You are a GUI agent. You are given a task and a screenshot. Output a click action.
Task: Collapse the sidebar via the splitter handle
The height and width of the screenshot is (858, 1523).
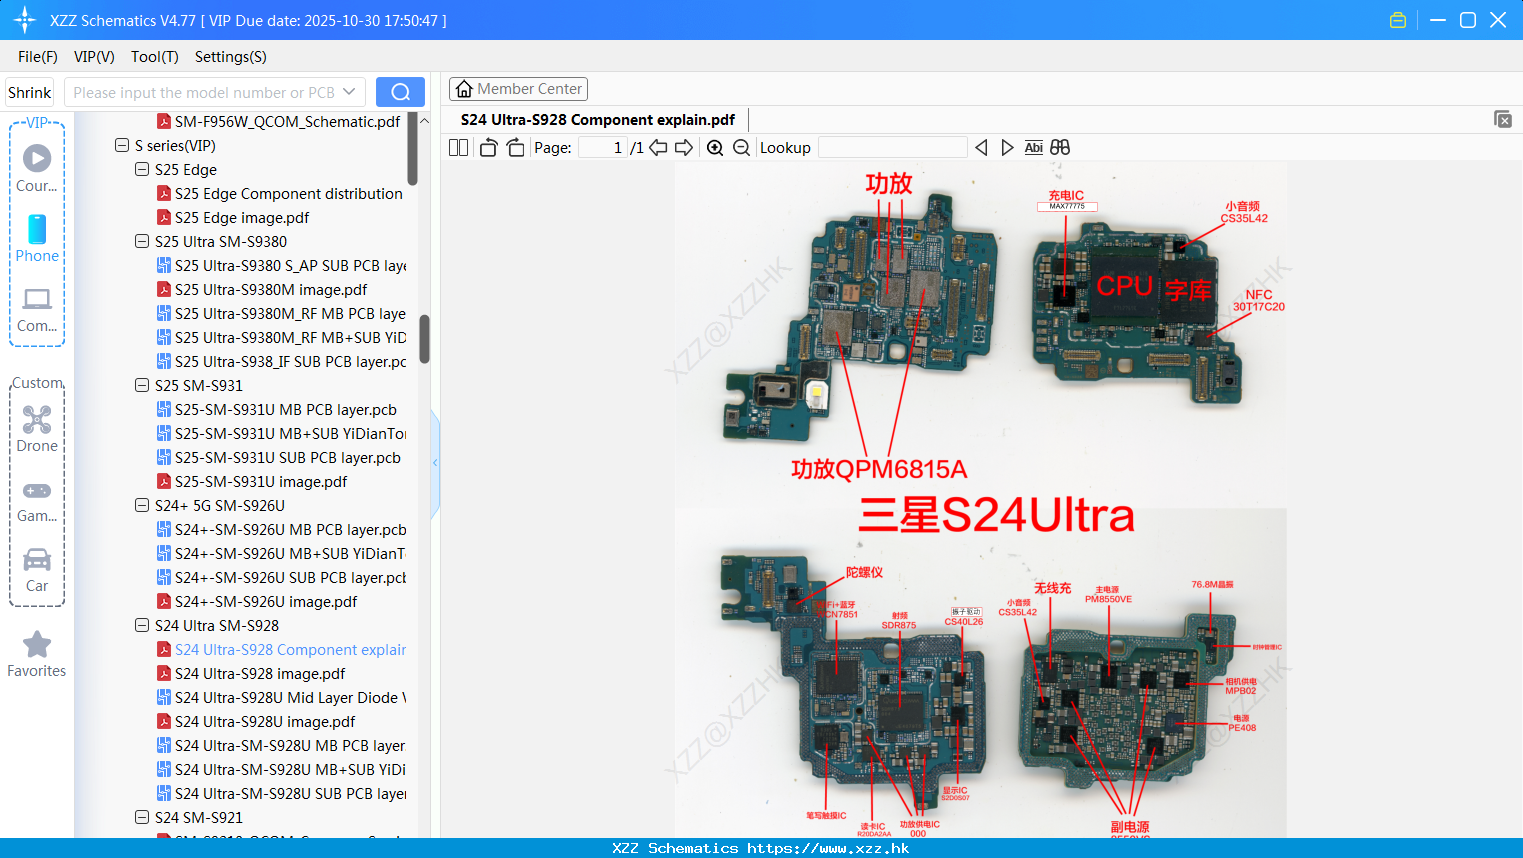coord(435,463)
